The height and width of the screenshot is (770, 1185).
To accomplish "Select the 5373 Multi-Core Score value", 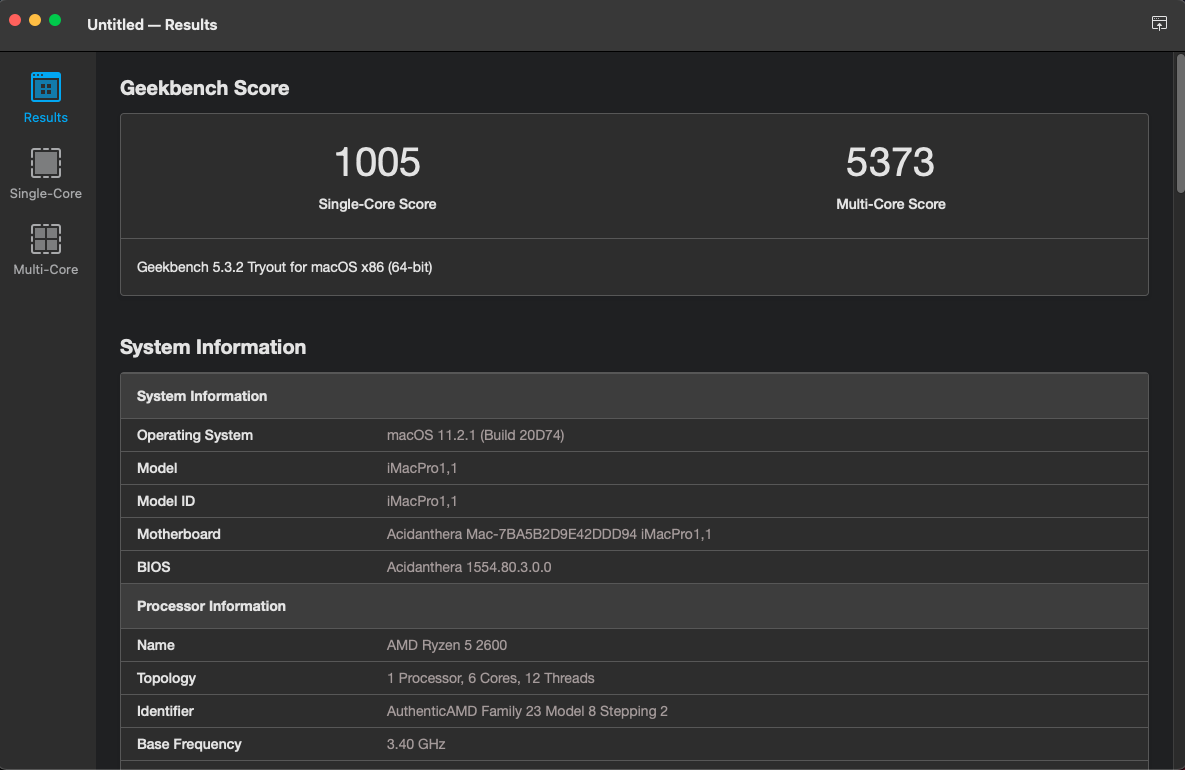I will (x=890, y=162).
